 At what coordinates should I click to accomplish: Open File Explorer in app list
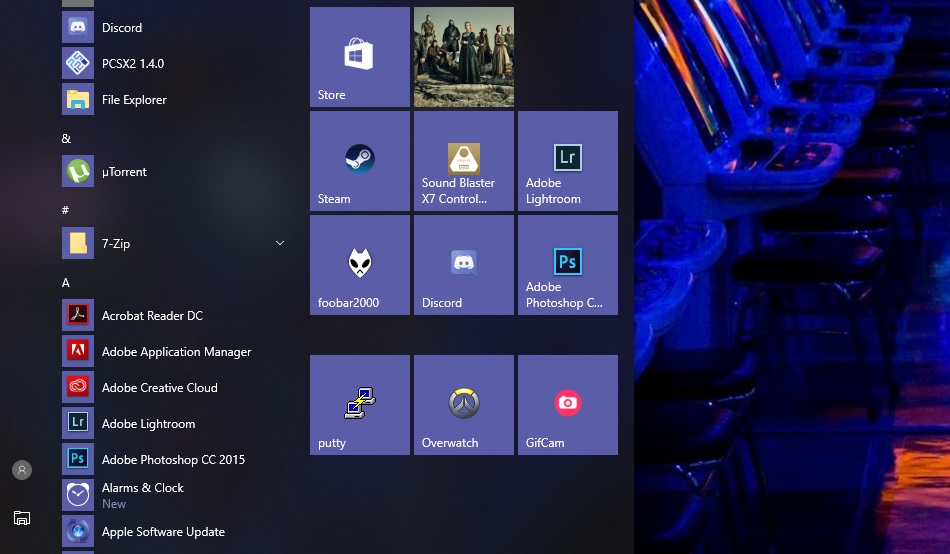click(174, 99)
